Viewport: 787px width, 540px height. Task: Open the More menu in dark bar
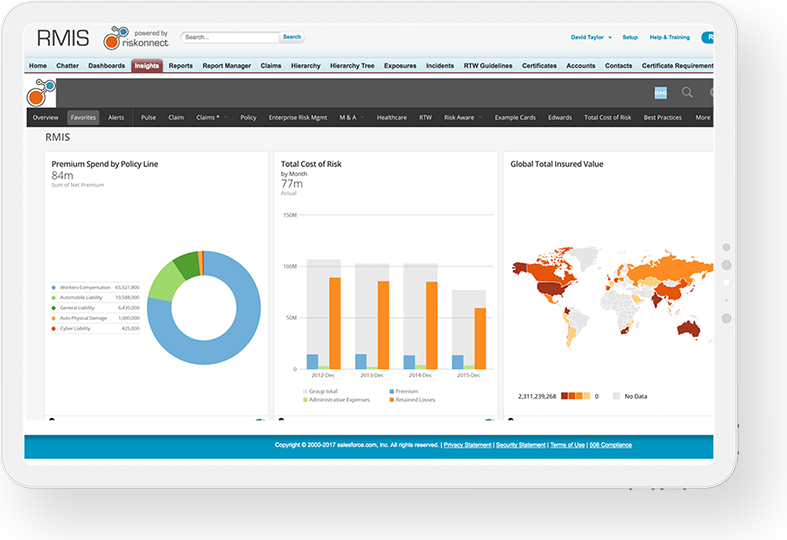[703, 117]
